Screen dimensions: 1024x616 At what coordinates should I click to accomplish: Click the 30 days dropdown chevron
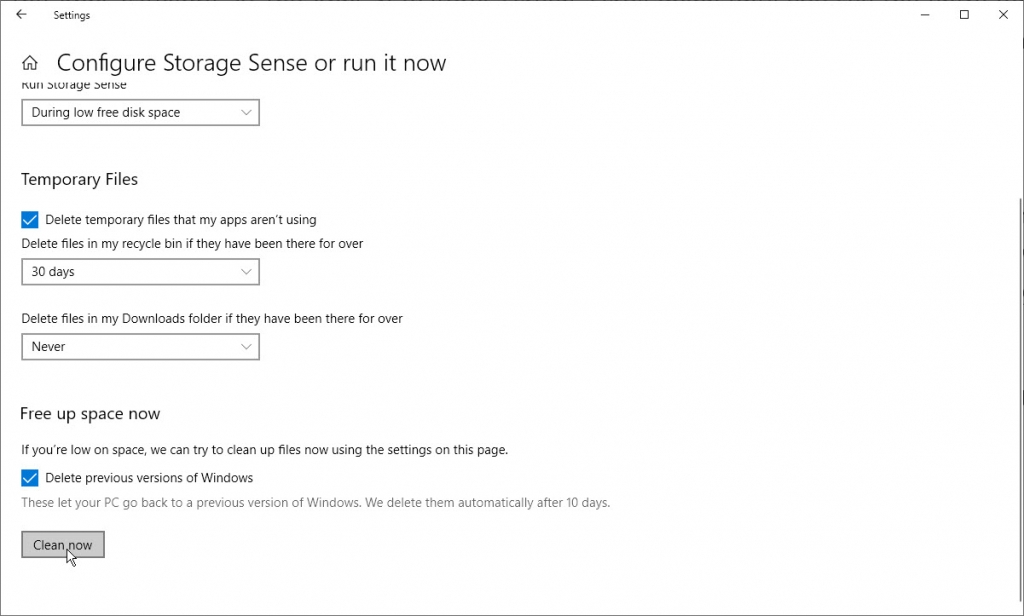[x=246, y=271]
